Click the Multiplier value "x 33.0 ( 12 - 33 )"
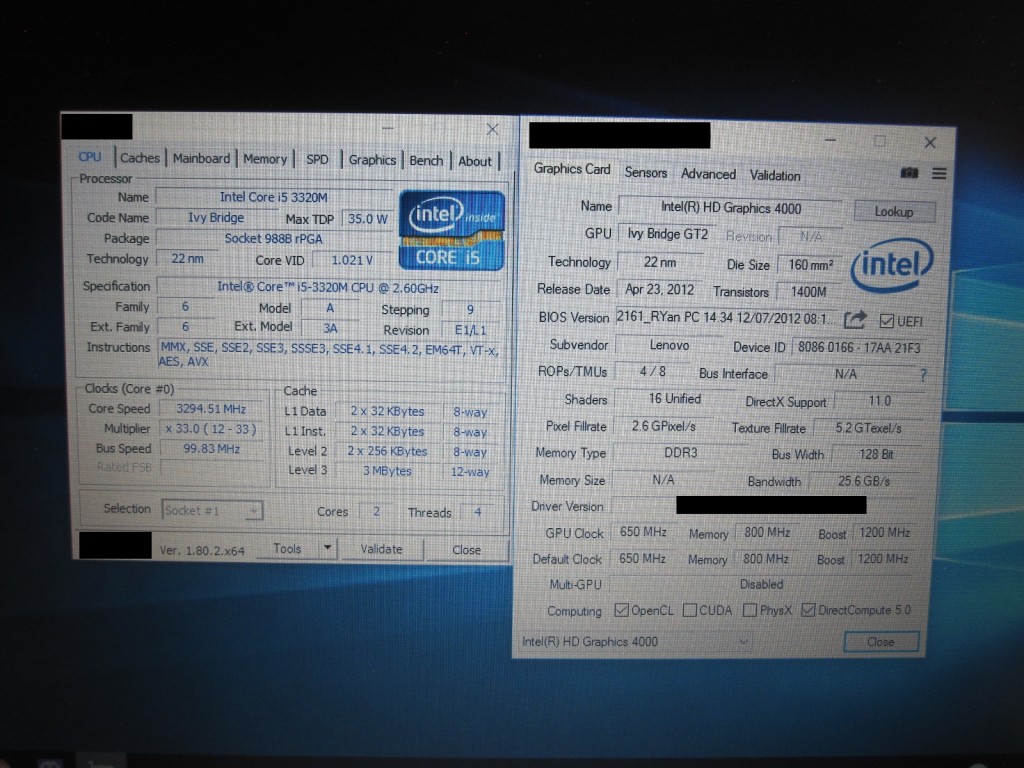Viewport: 1024px width, 768px height. [211, 429]
